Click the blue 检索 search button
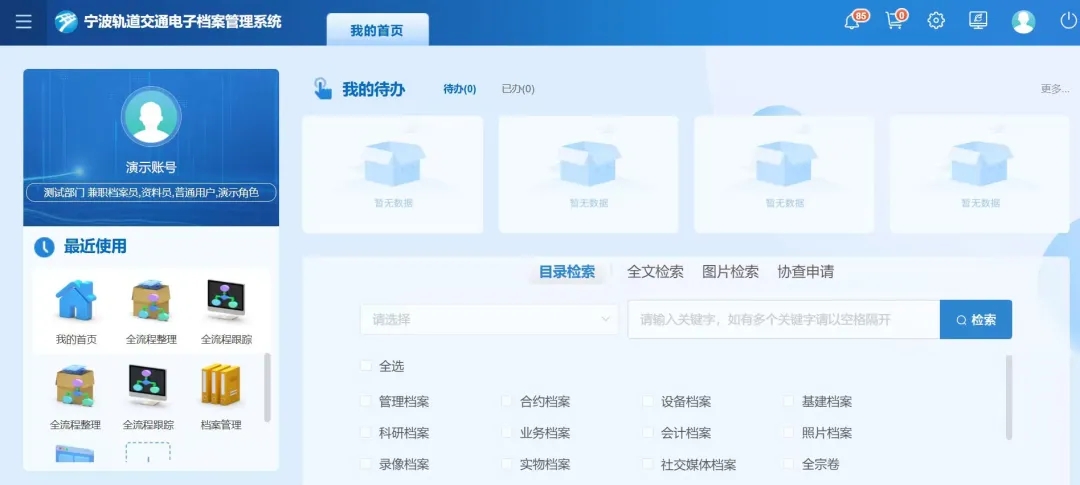 (x=975, y=320)
